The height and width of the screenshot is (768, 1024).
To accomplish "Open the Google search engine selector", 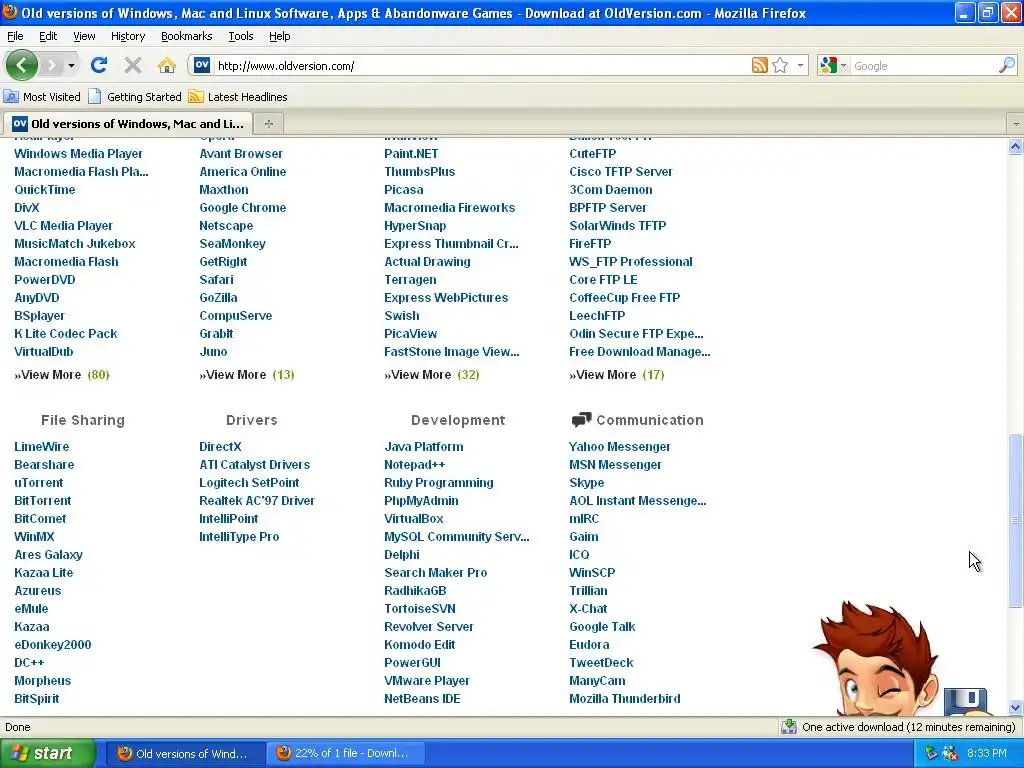I will [833, 65].
